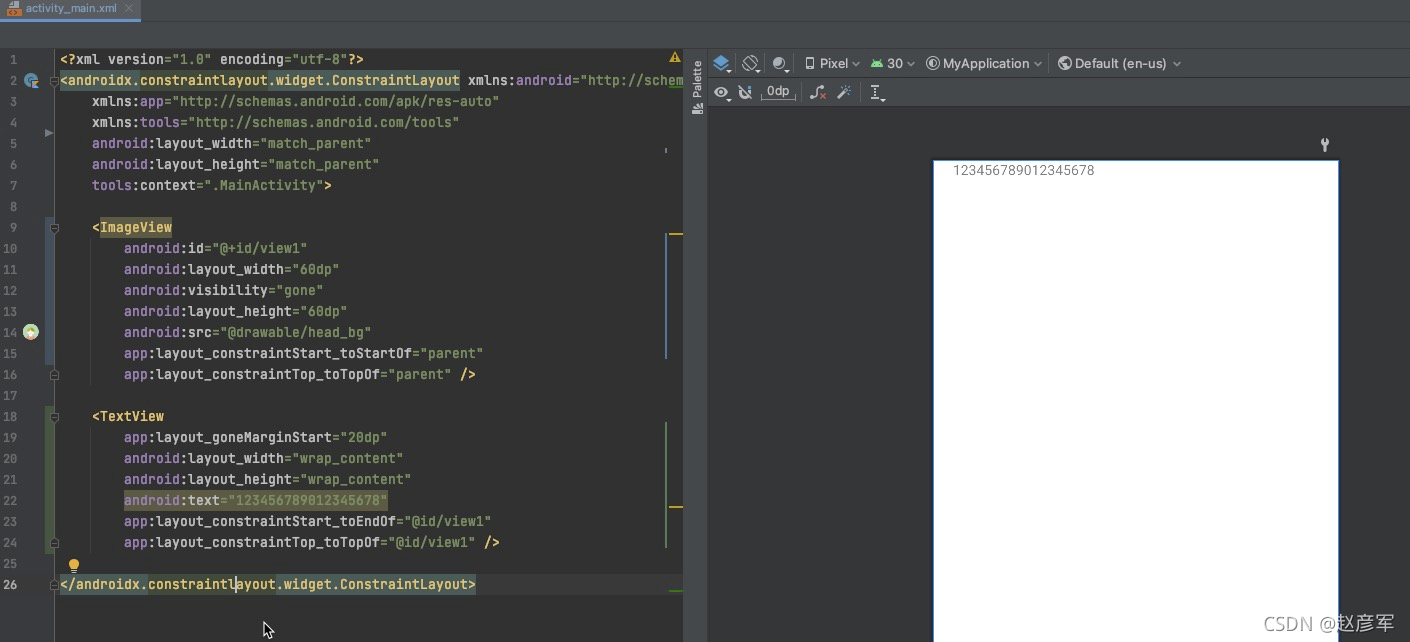Click line number 17 in the gutter
Image resolution: width=1410 pixels, height=642 pixels.
(x=10, y=395)
